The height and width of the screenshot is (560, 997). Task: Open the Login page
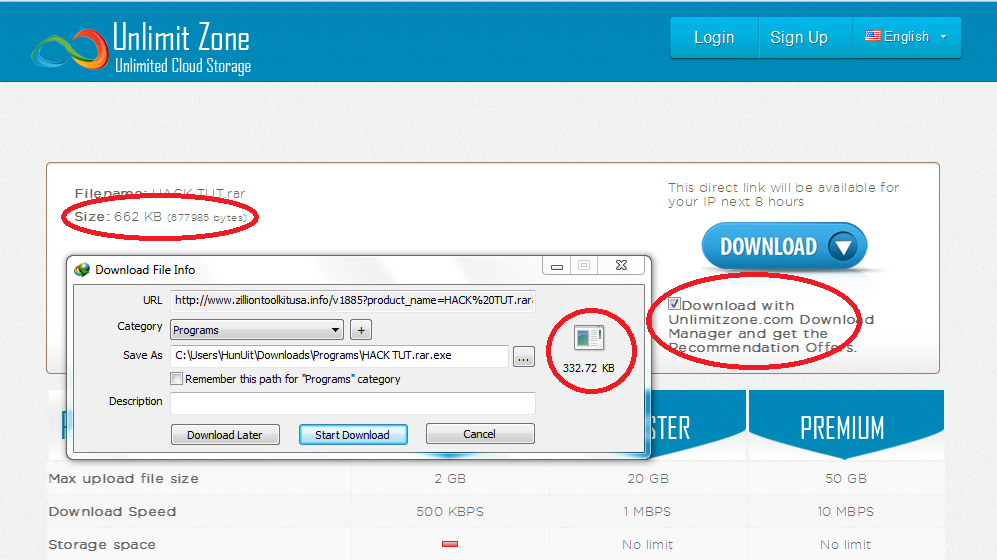714,38
